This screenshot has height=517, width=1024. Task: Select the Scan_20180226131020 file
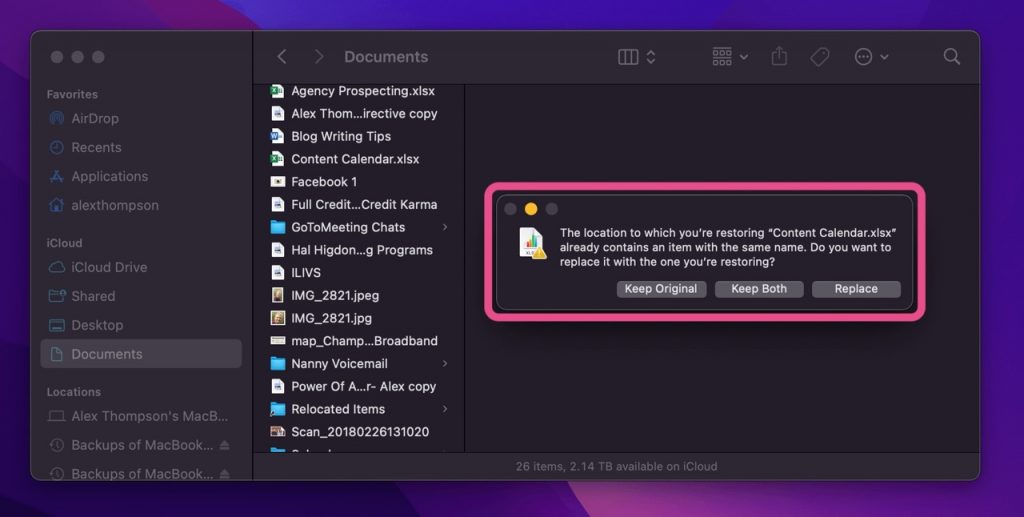359,431
